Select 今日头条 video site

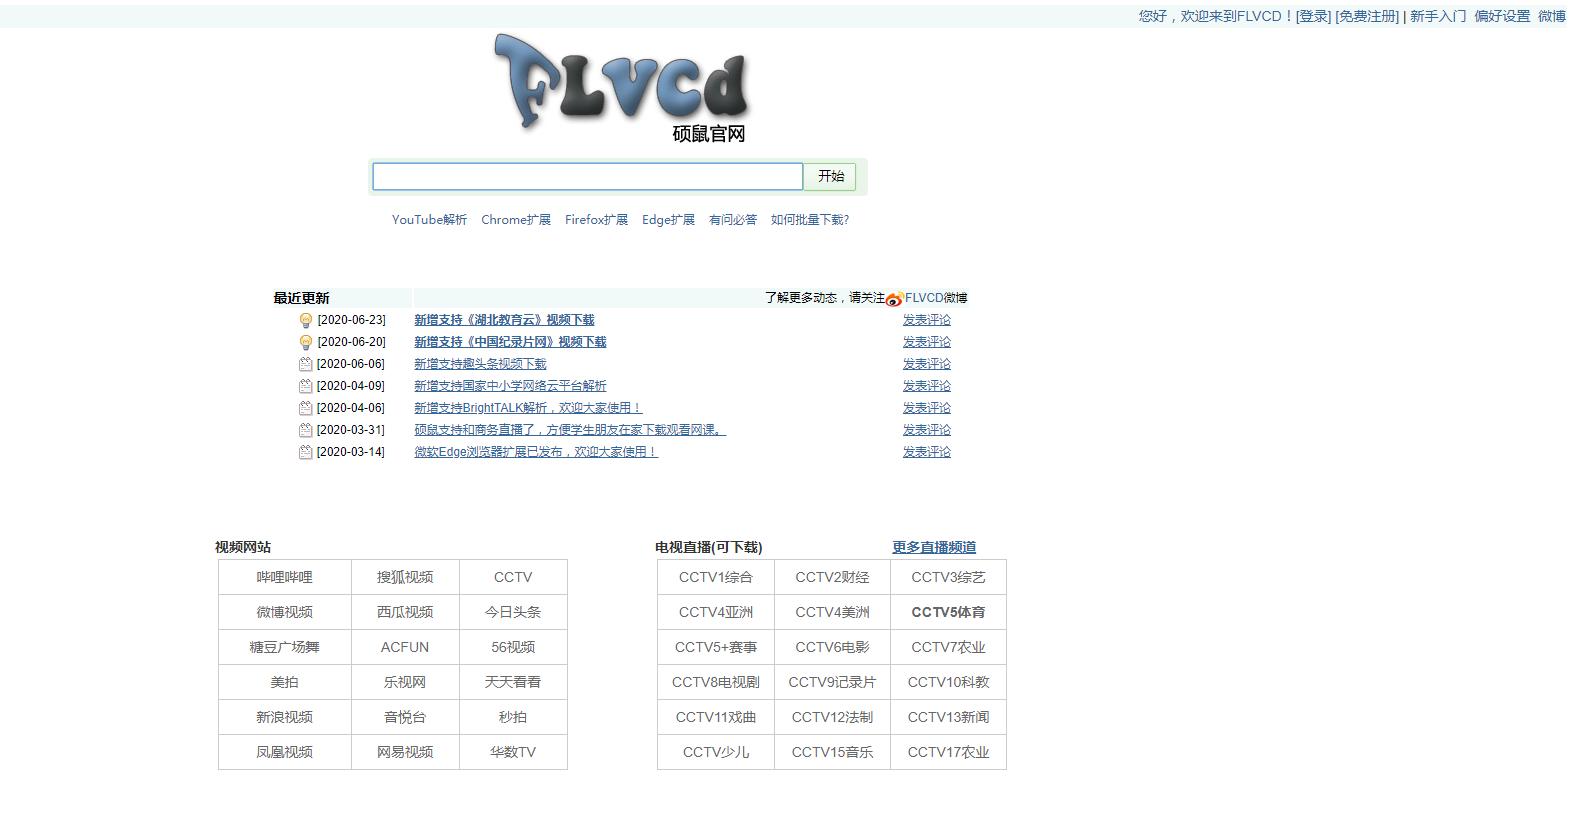click(x=513, y=612)
